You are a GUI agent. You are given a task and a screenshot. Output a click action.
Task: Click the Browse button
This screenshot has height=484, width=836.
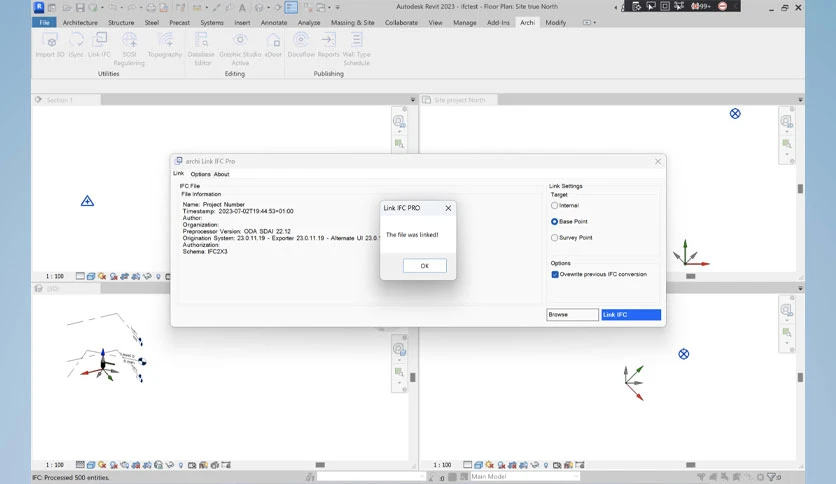point(572,314)
